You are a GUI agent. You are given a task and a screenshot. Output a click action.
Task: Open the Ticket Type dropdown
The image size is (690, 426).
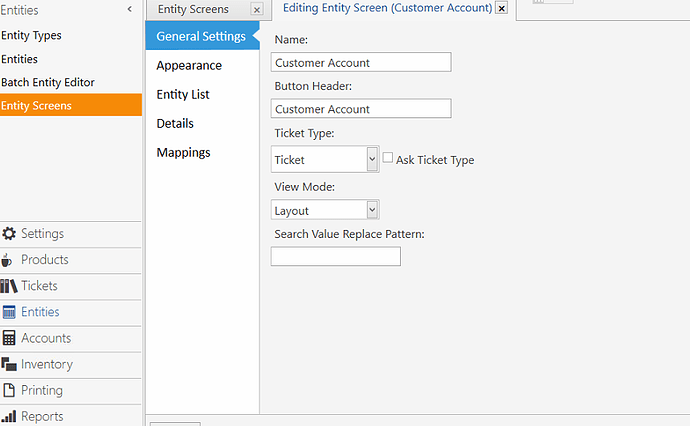[372, 159]
